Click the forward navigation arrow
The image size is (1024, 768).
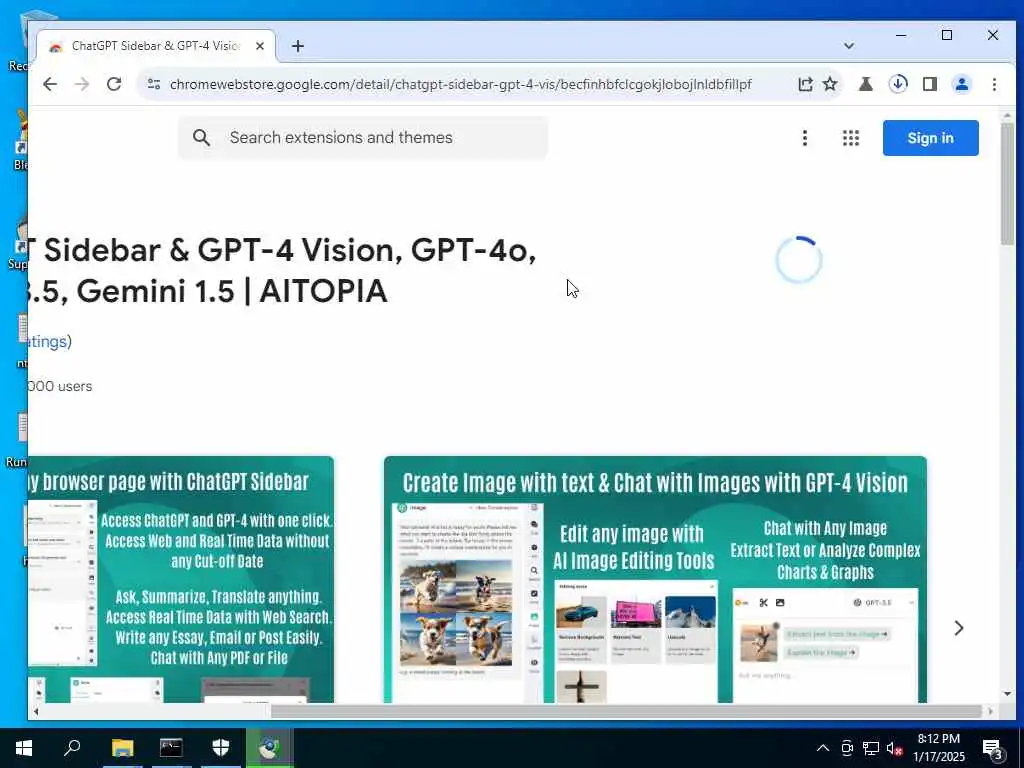82,84
